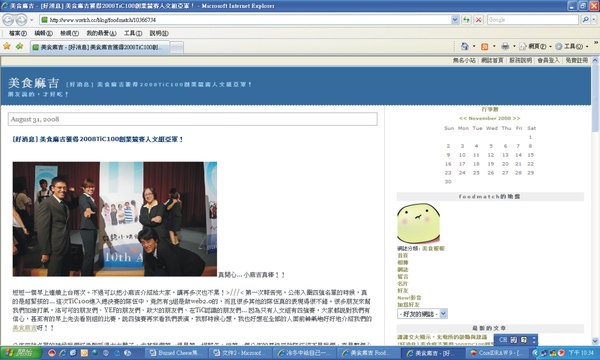
Task: Open 相簿 link in sidebar
Action: (403, 263)
